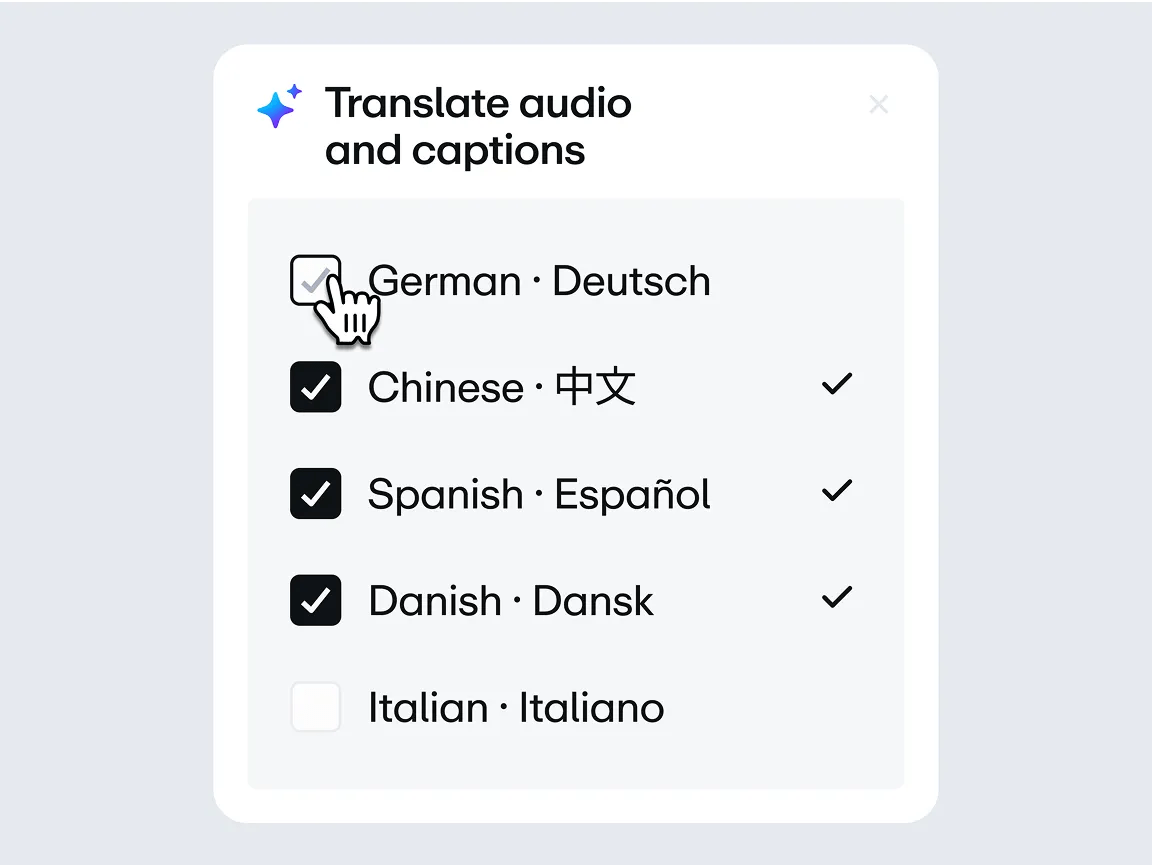
Task: Click the native name "Español"
Action: coord(633,495)
